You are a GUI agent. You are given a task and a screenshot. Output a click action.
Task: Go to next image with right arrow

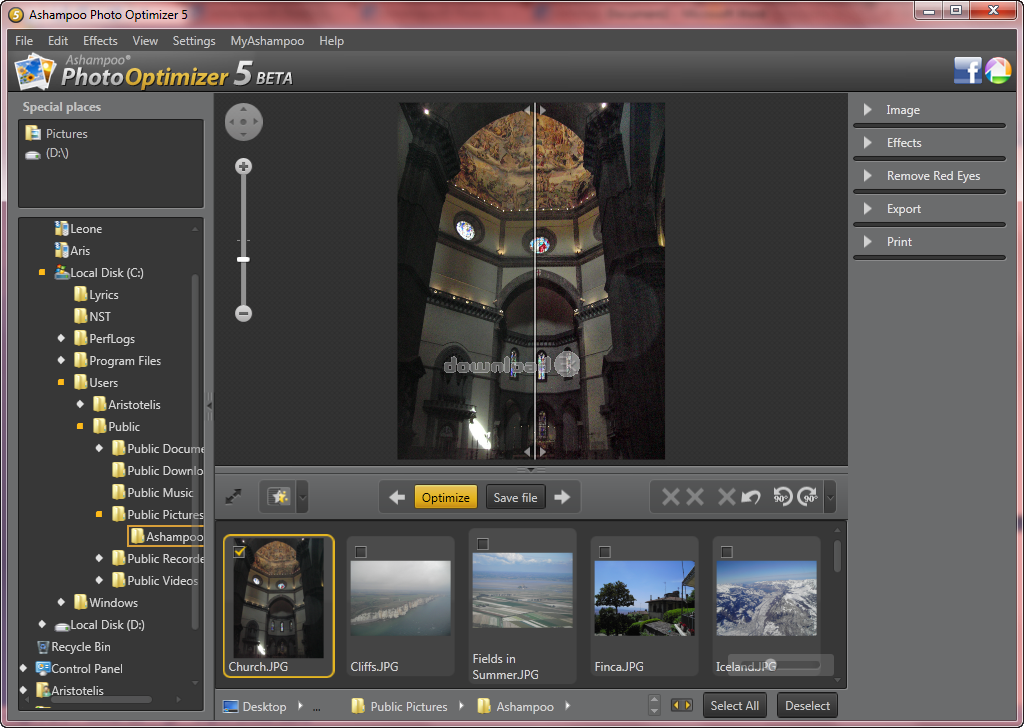tap(562, 498)
